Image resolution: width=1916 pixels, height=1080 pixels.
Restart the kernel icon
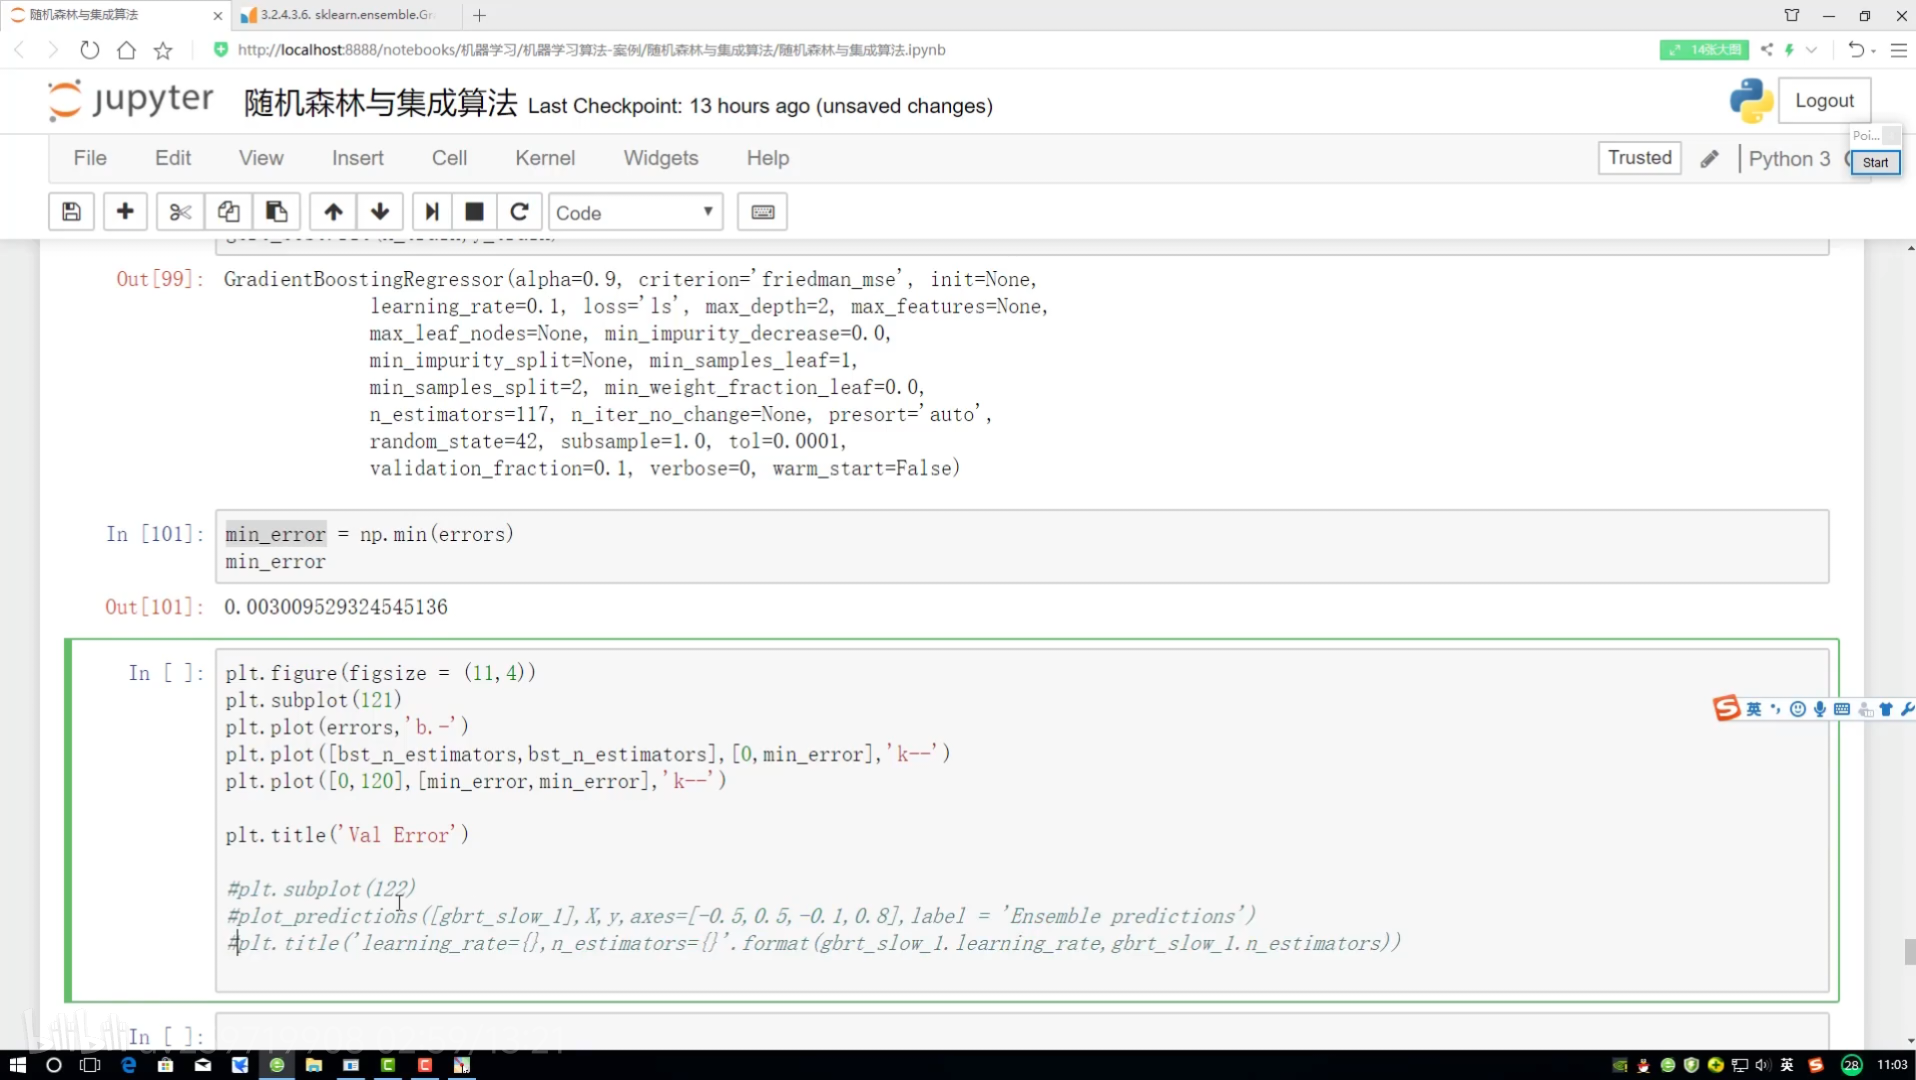[519, 212]
